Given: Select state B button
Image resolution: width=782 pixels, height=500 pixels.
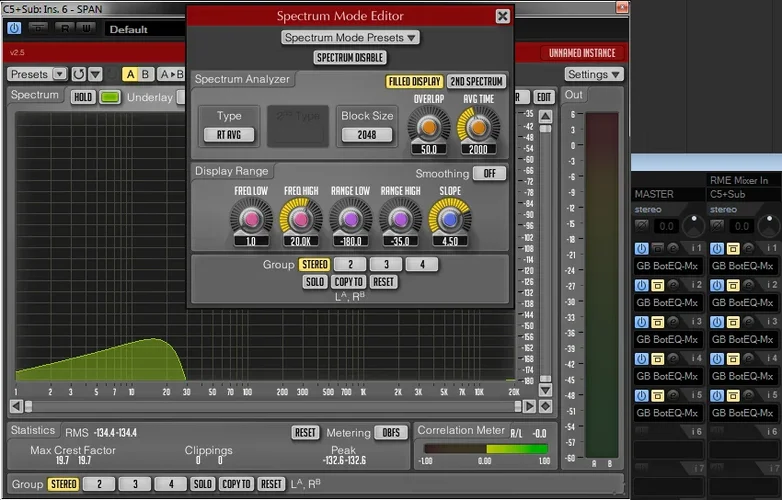Looking at the screenshot, I should coord(145,74).
